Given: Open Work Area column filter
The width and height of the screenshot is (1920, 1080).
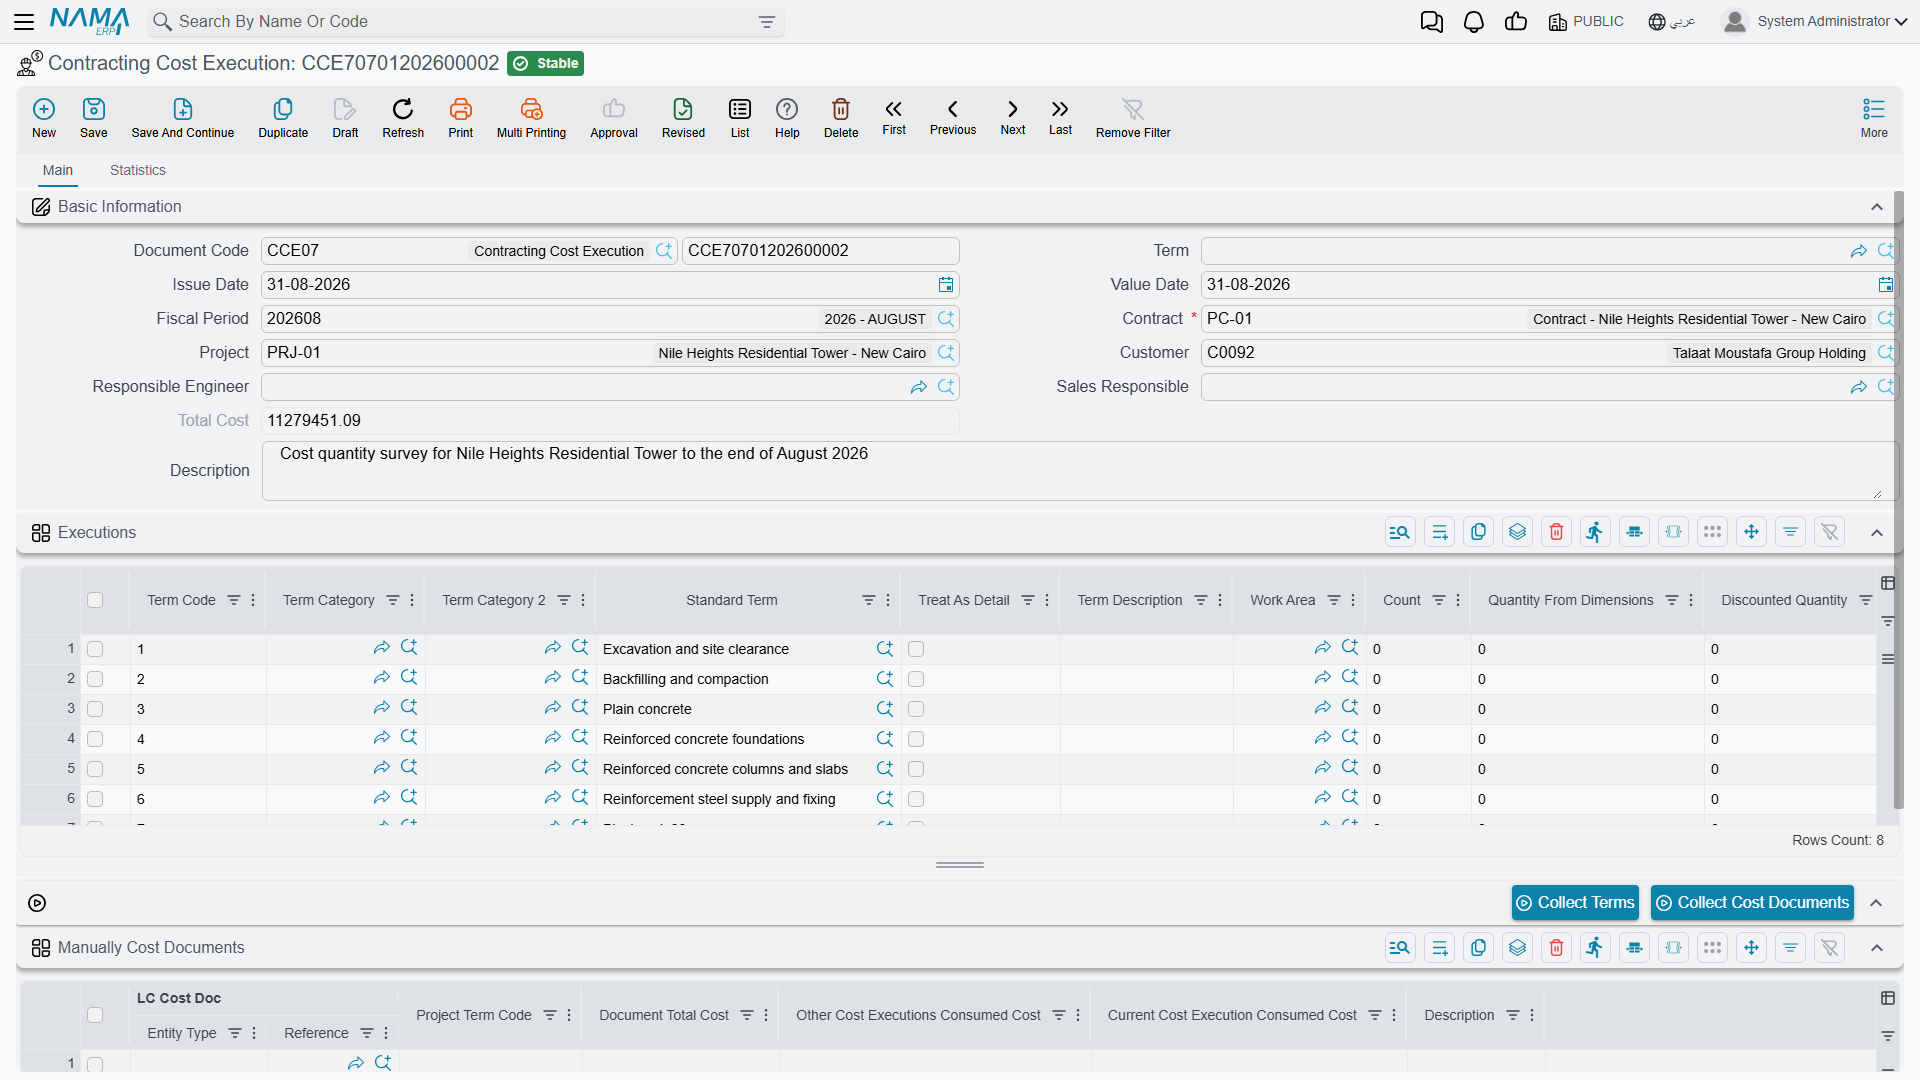Looking at the screenshot, I should point(1334,600).
